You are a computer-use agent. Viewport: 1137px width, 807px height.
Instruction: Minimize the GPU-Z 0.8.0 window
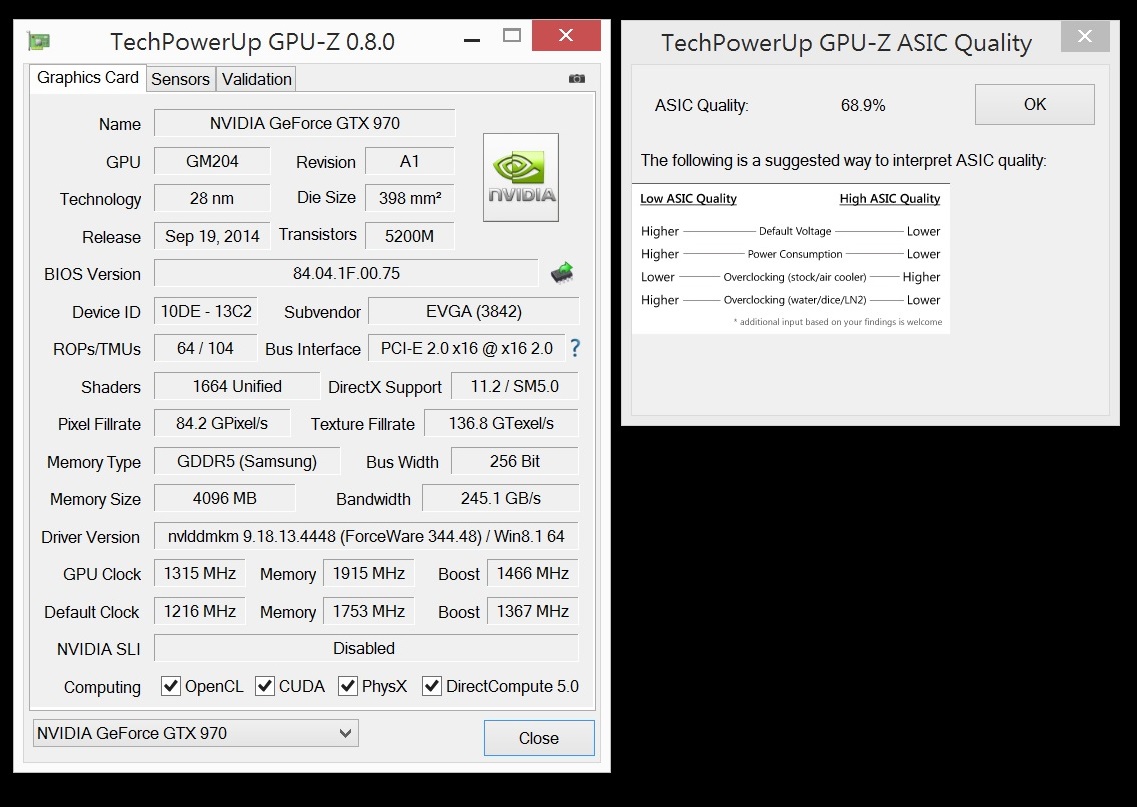point(472,40)
